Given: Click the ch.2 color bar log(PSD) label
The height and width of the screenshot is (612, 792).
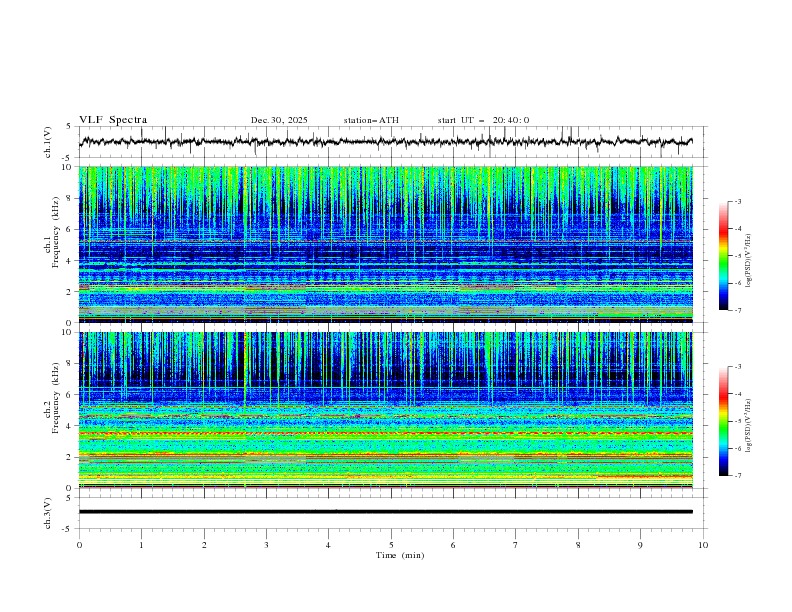Looking at the screenshot, I should (749, 425).
